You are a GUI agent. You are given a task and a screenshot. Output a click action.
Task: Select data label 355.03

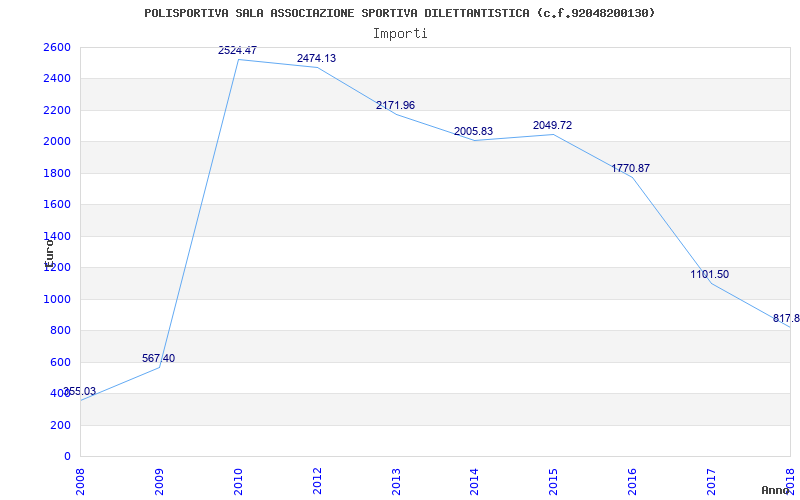click(79, 392)
